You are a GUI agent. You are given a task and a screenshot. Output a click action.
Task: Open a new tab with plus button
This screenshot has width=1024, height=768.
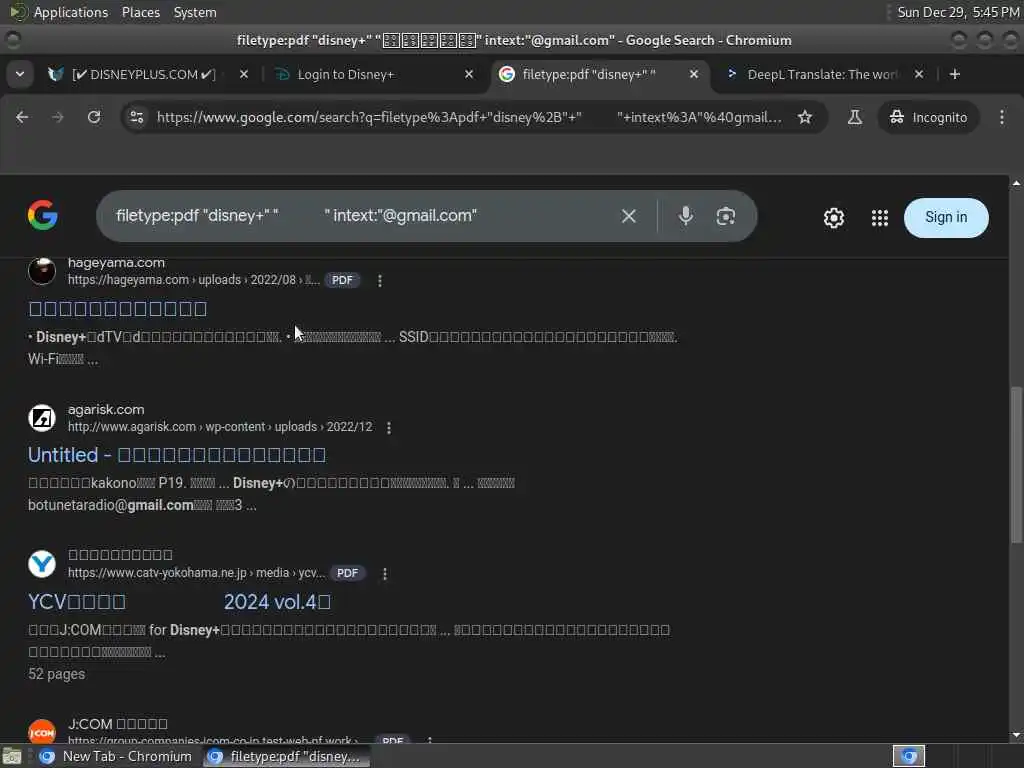coord(955,74)
